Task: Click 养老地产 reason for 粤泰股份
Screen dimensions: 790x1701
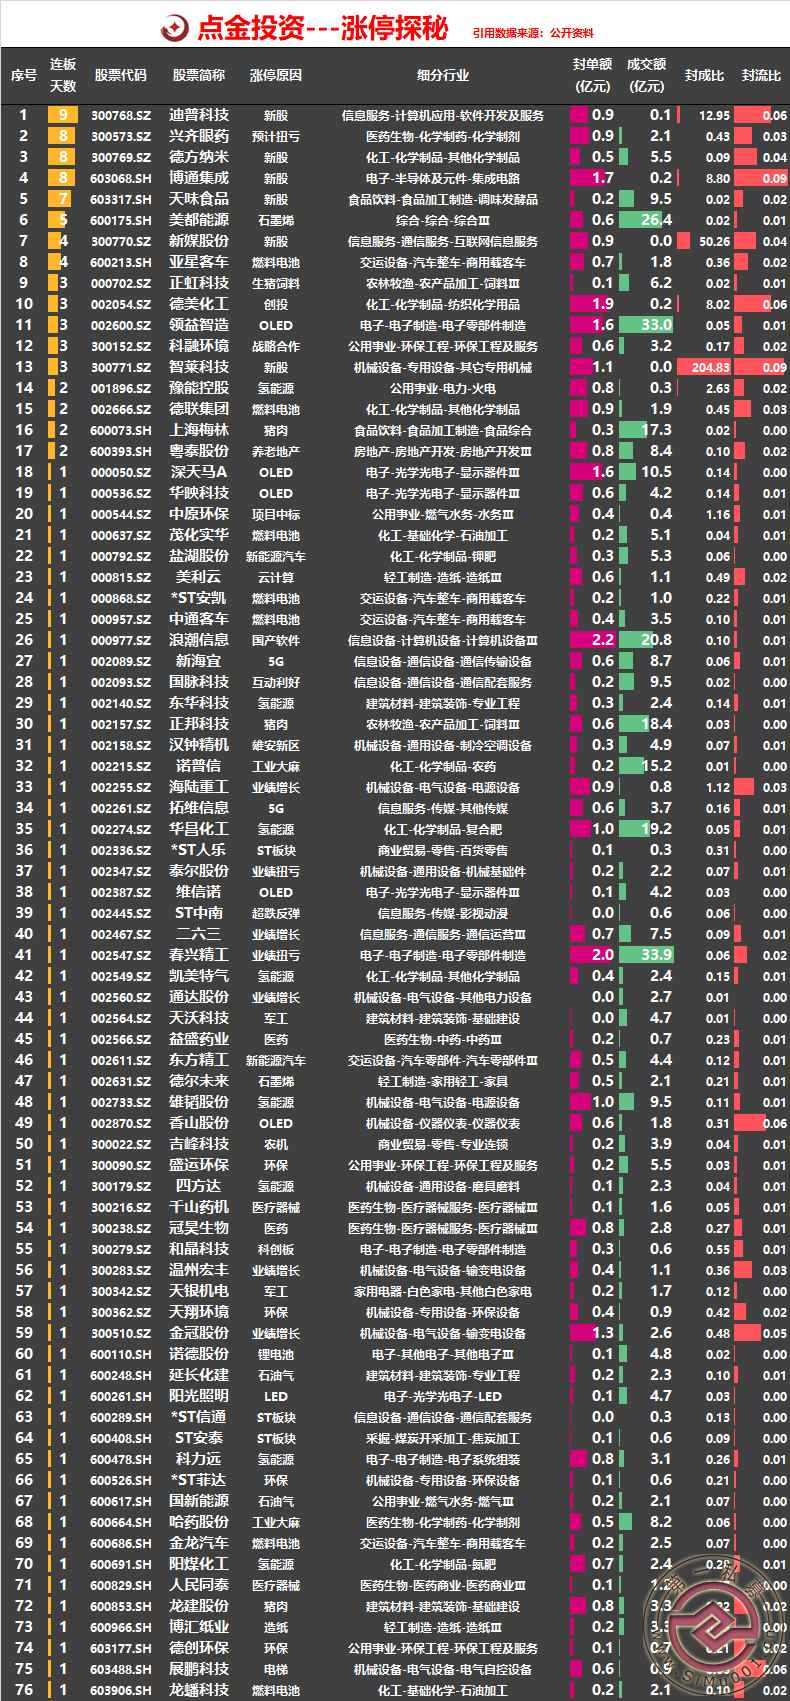Action: (276, 452)
